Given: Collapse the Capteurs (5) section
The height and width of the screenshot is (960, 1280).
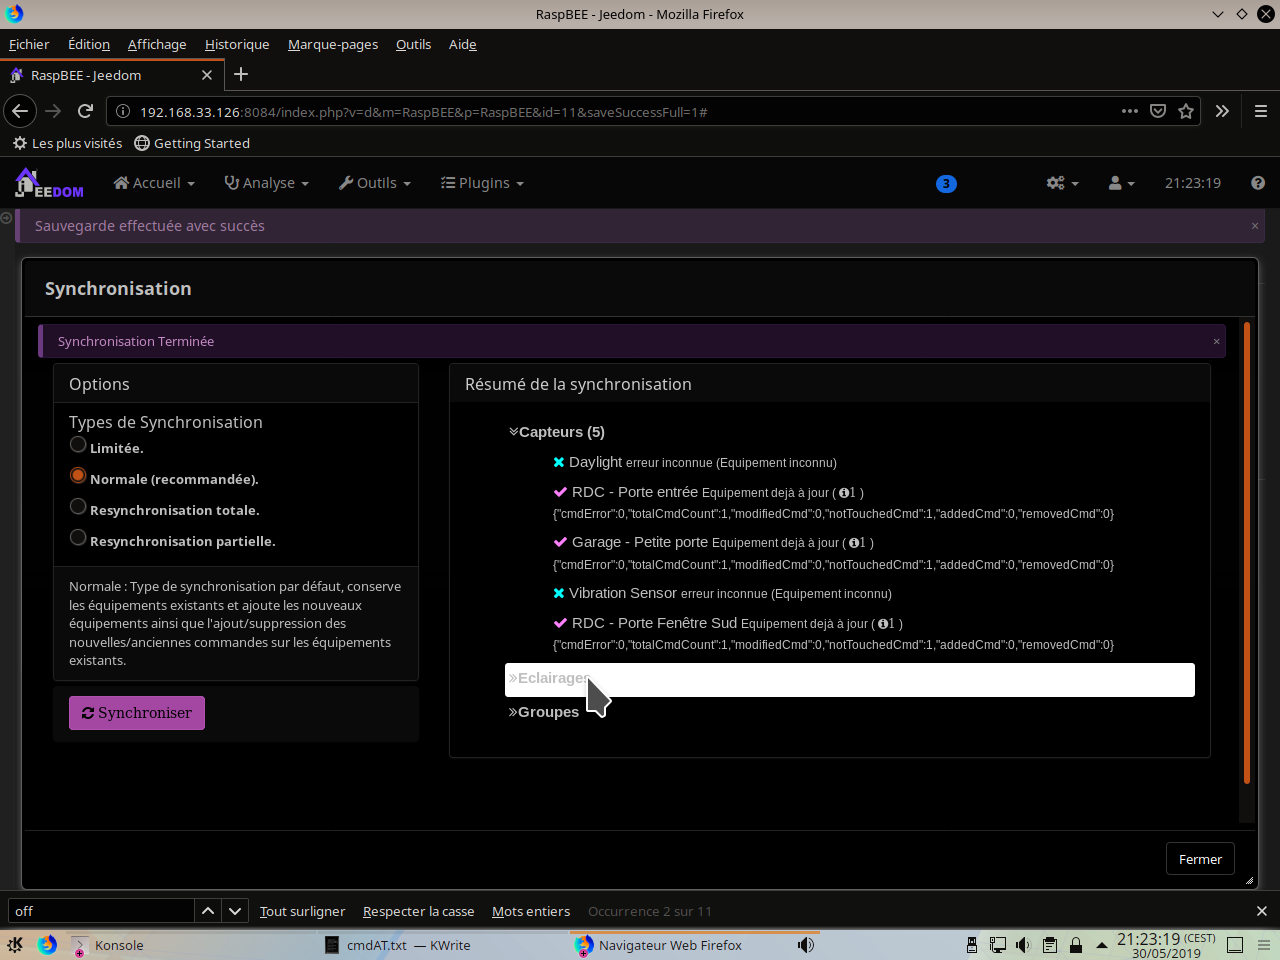Looking at the screenshot, I should pos(557,432).
